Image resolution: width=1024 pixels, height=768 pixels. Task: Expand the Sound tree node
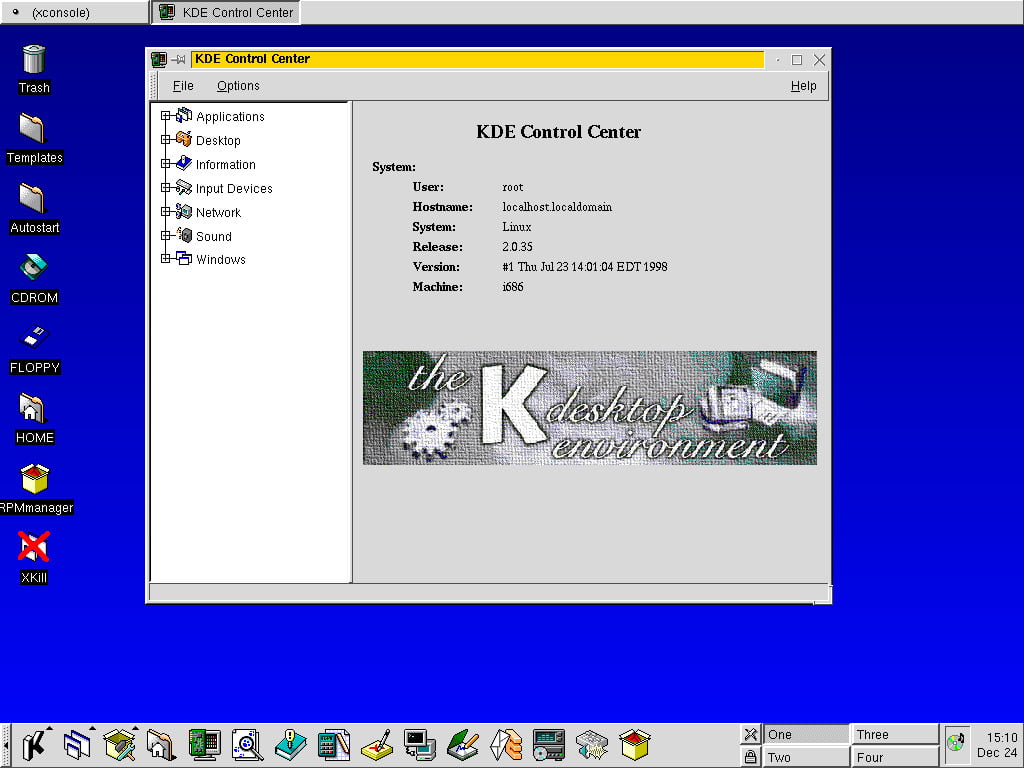click(x=165, y=236)
